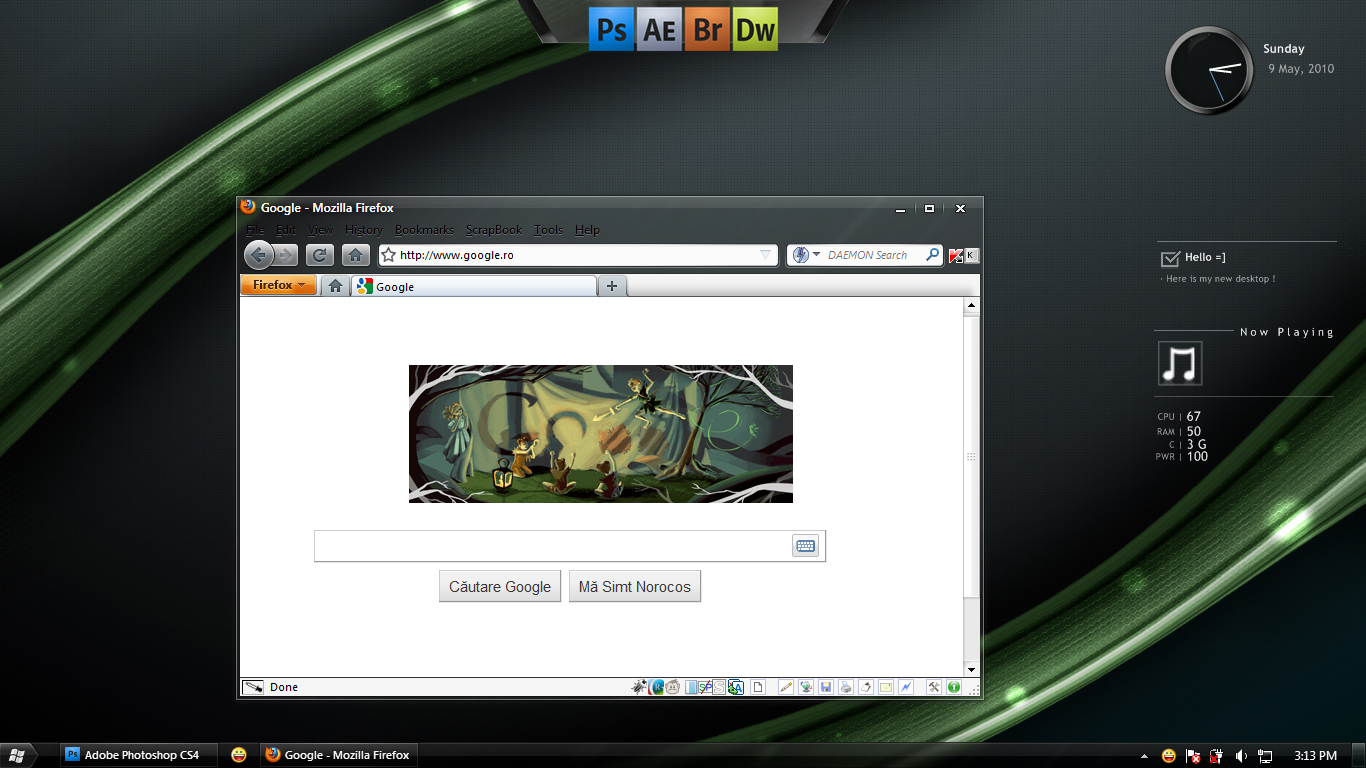Click the floppy disk save icon in status bar

(x=826, y=687)
